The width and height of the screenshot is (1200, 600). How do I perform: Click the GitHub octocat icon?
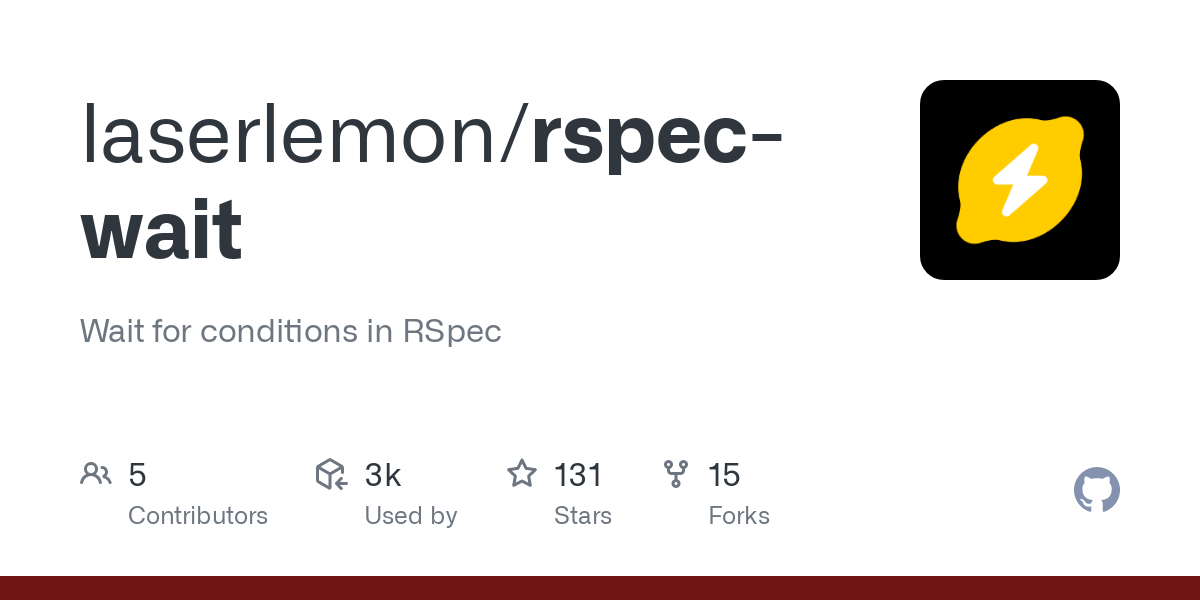(x=1097, y=490)
